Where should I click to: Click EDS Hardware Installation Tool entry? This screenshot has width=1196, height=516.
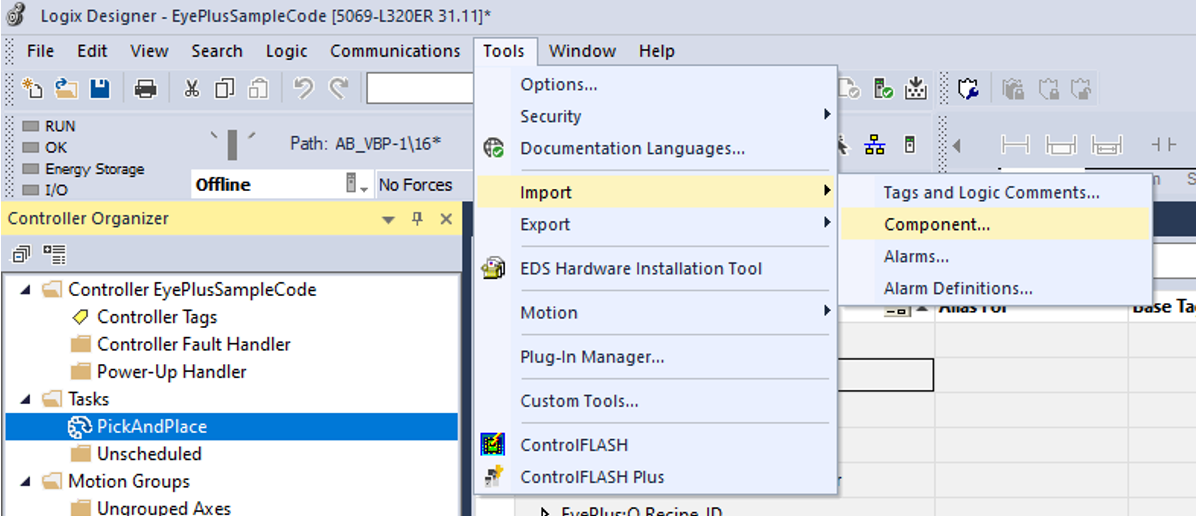(x=641, y=269)
